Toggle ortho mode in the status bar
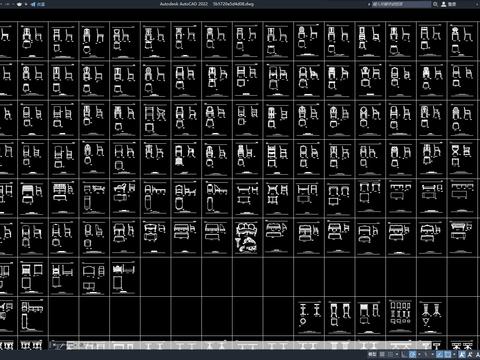Image resolution: width=480 pixels, height=360 pixels. pos(404,354)
